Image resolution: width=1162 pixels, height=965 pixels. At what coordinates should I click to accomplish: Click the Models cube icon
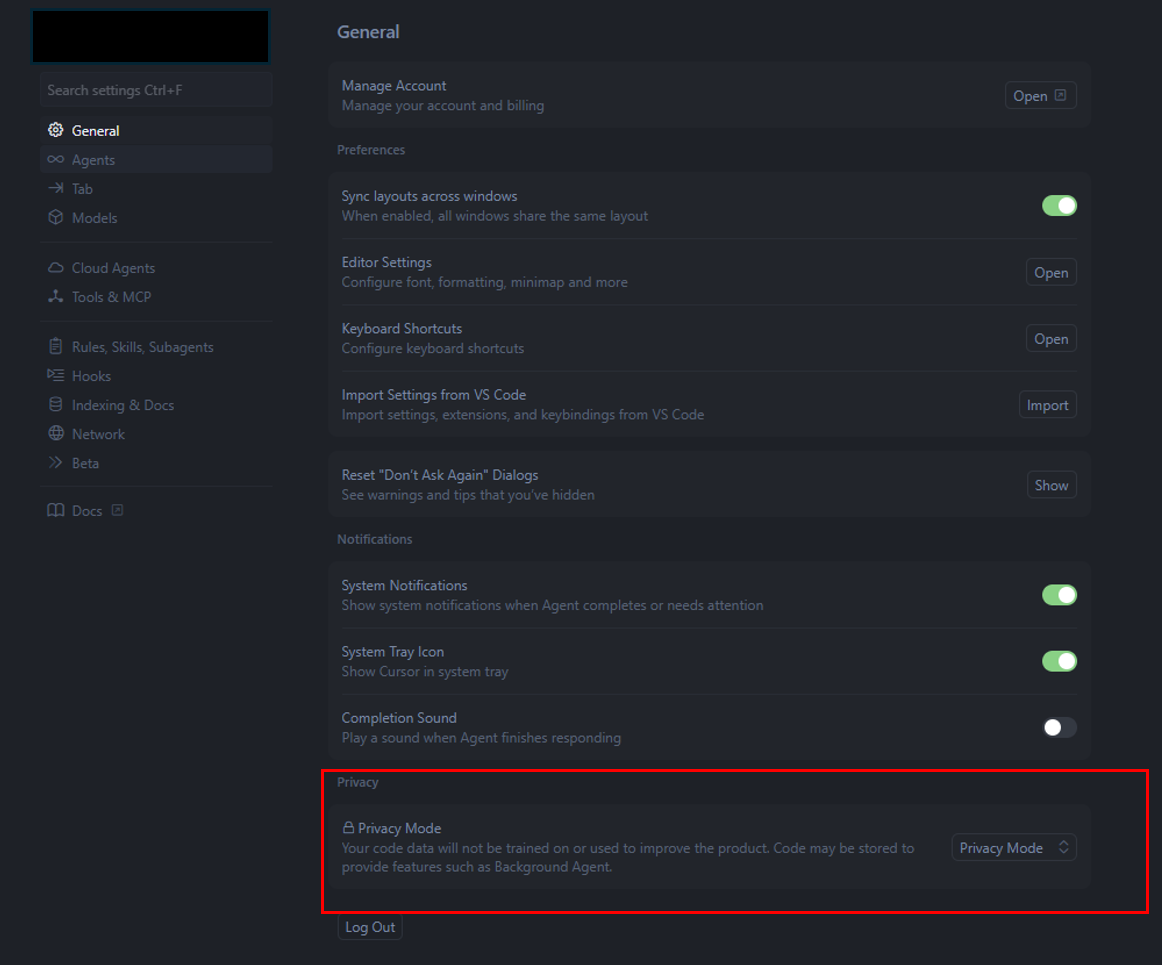click(56, 217)
